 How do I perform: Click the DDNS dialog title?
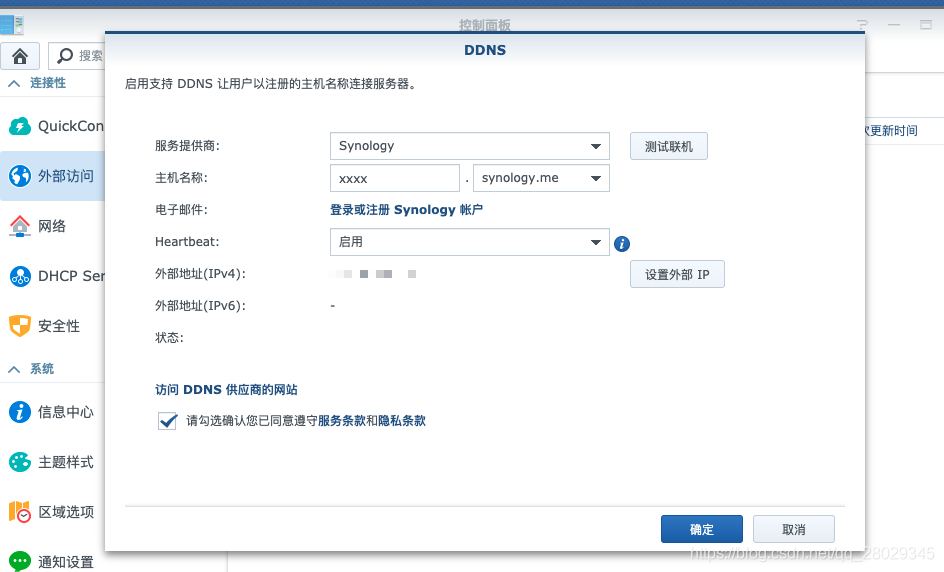(485, 51)
